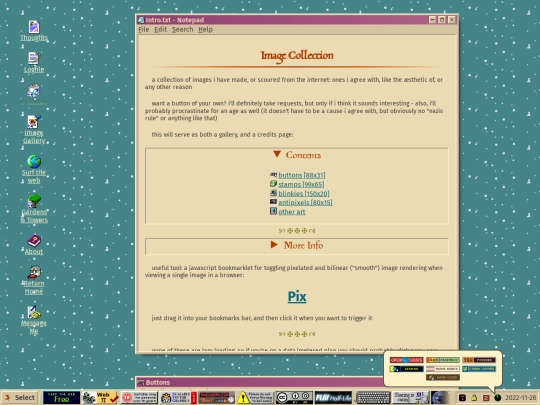Image resolution: width=540 pixels, height=405 pixels.
Task: Click the Creative Commons license badge
Action: point(294,397)
